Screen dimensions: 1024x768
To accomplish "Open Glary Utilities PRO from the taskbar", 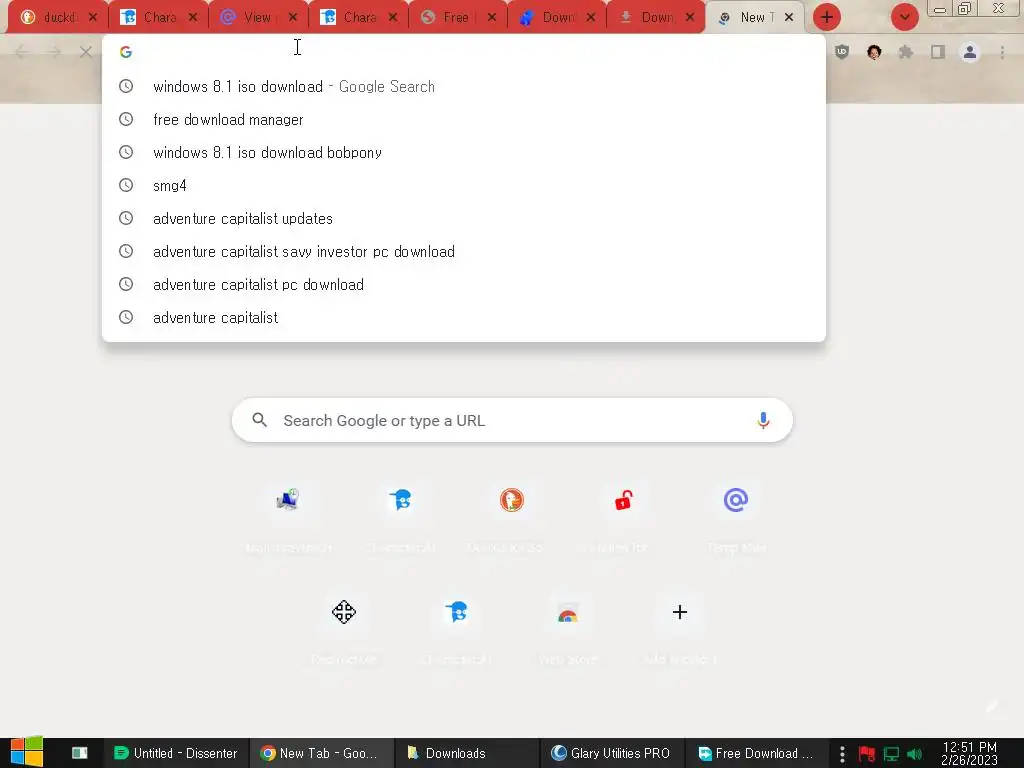I will [x=612, y=753].
